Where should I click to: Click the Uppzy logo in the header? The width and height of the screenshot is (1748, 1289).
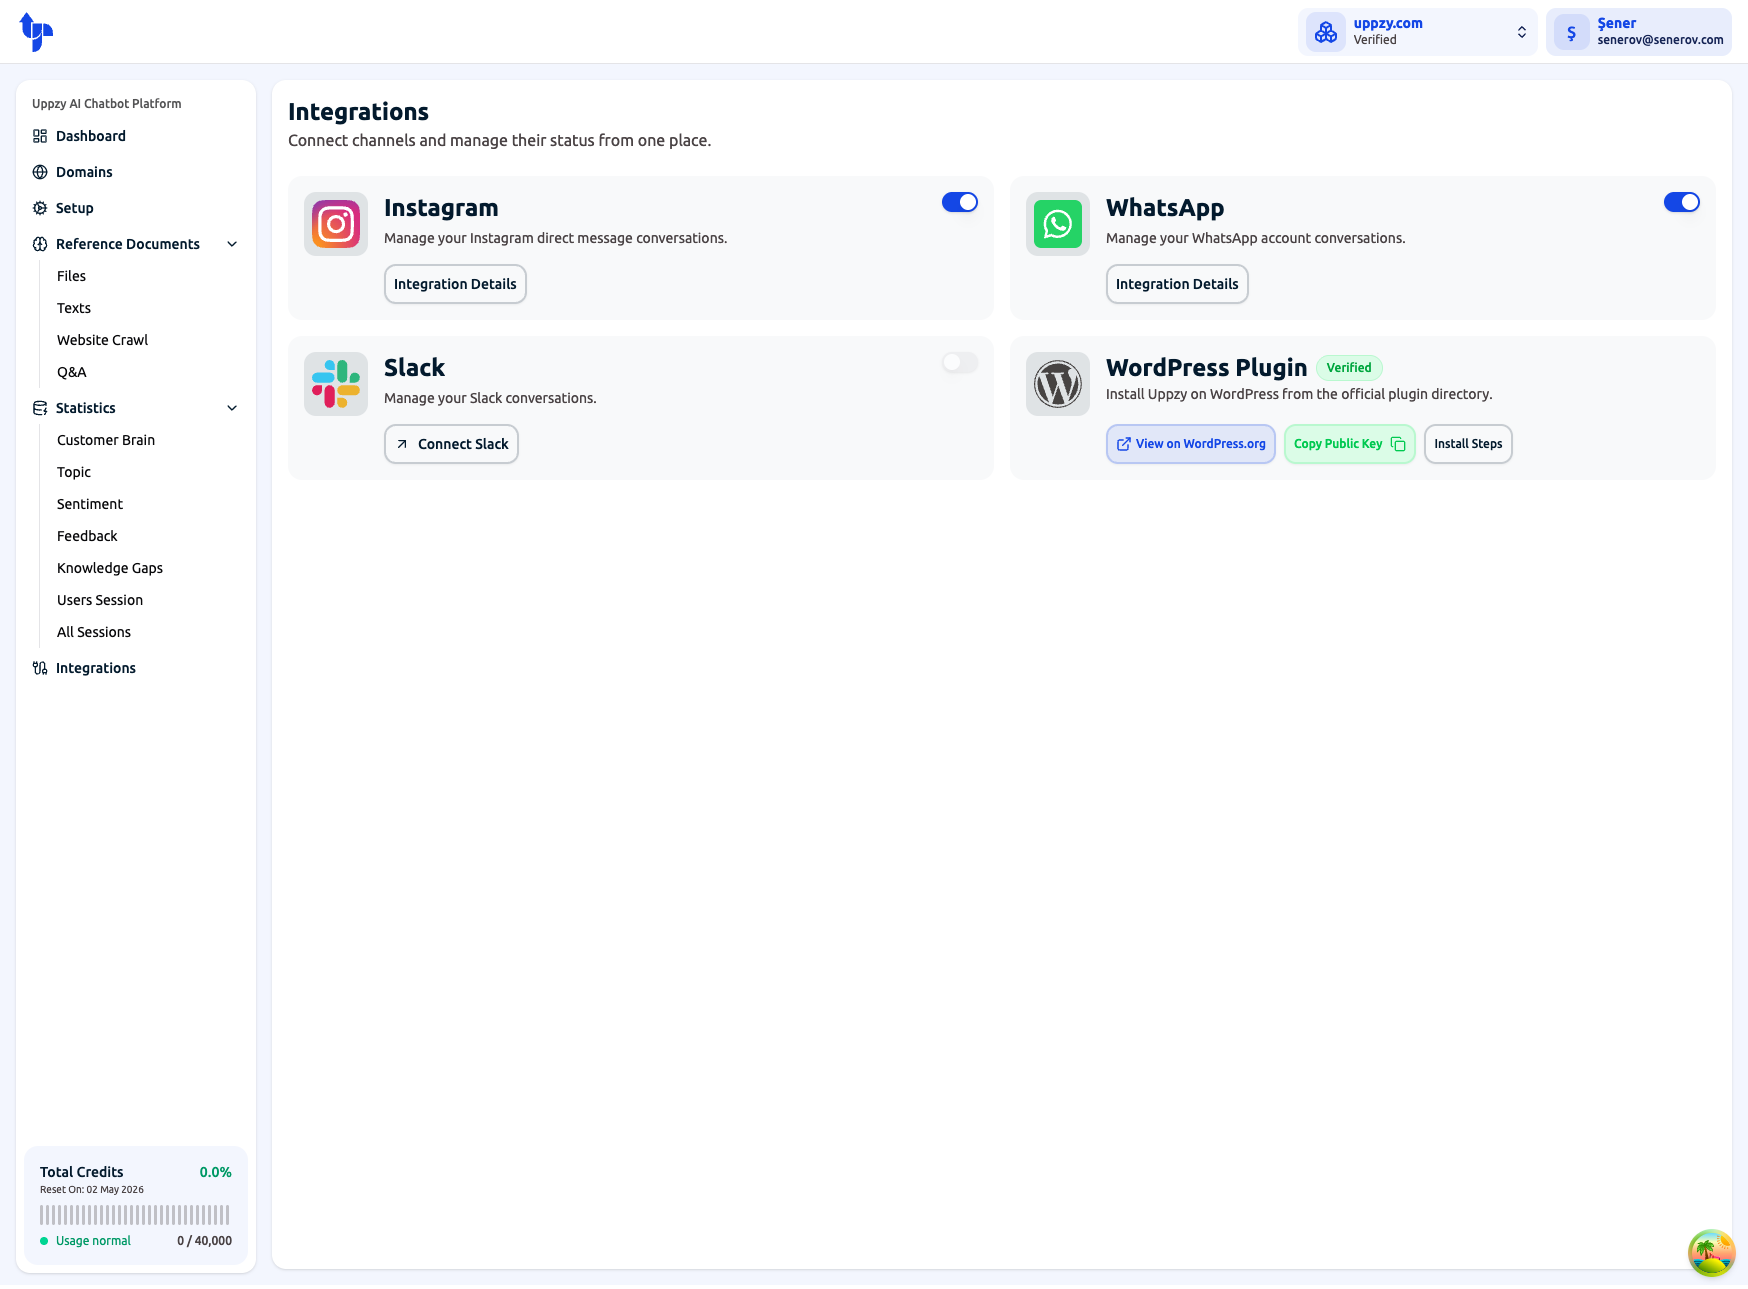click(36, 32)
